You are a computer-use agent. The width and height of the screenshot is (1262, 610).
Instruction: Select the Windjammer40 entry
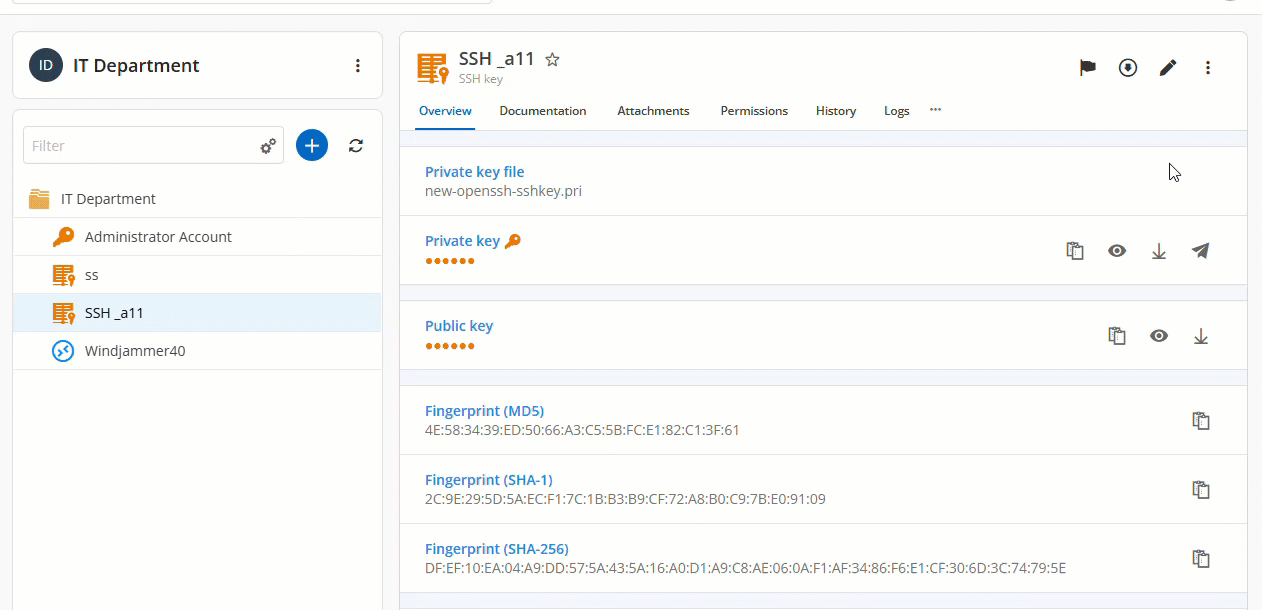(x=135, y=351)
